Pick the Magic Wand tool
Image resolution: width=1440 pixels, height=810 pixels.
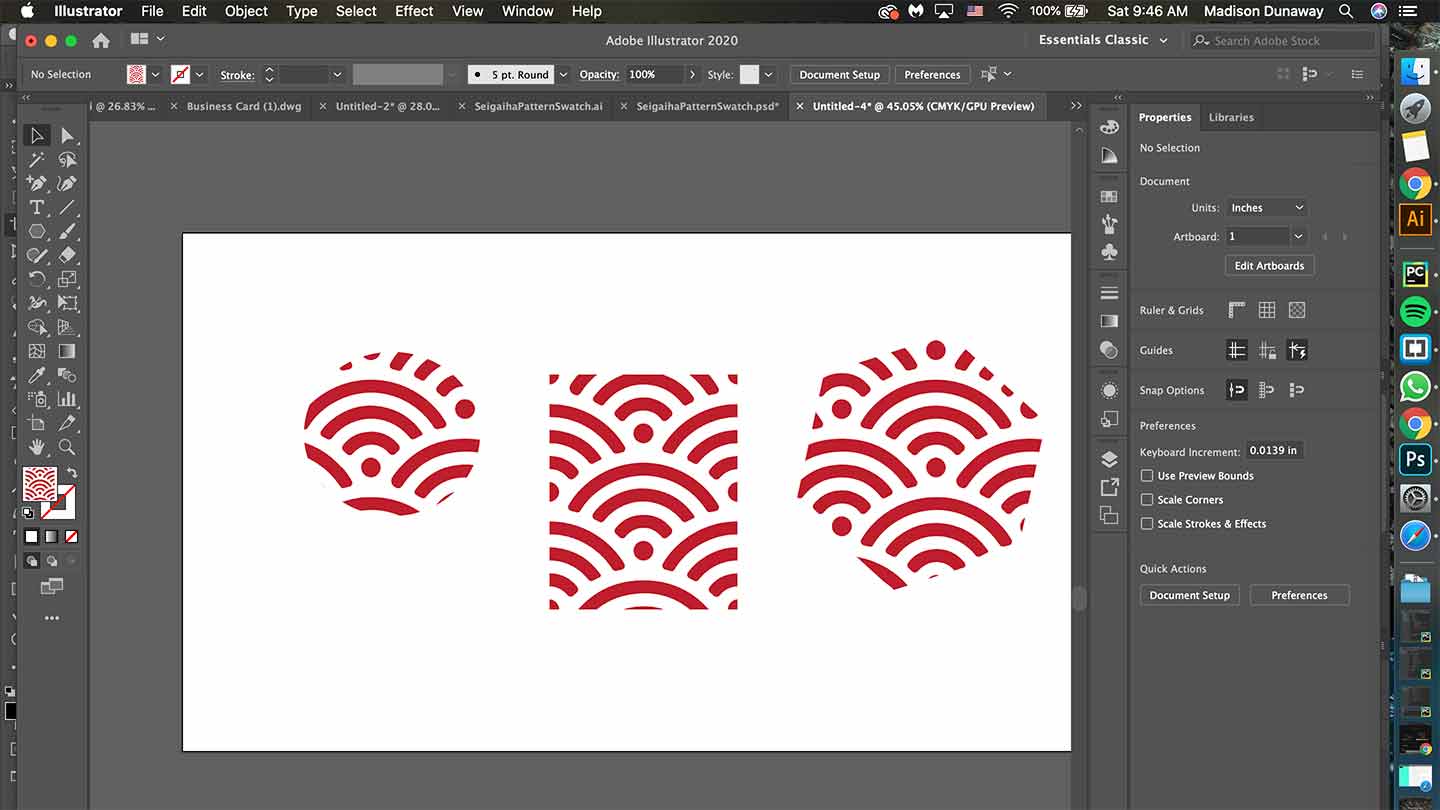point(37,160)
